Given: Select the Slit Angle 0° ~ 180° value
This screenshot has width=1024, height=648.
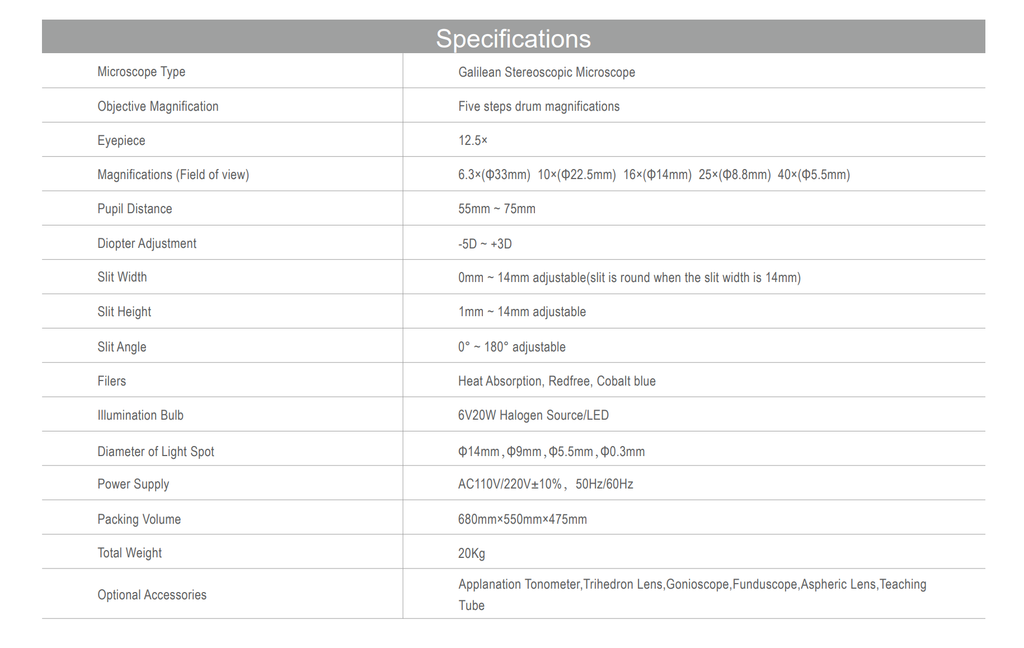Looking at the screenshot, I should pos(511,347).
